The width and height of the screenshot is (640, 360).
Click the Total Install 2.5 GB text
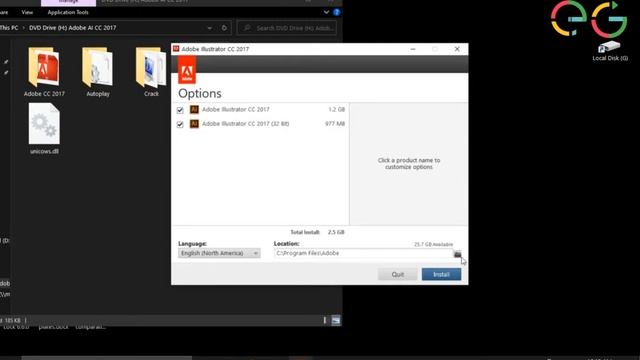(x=317, y=232)
